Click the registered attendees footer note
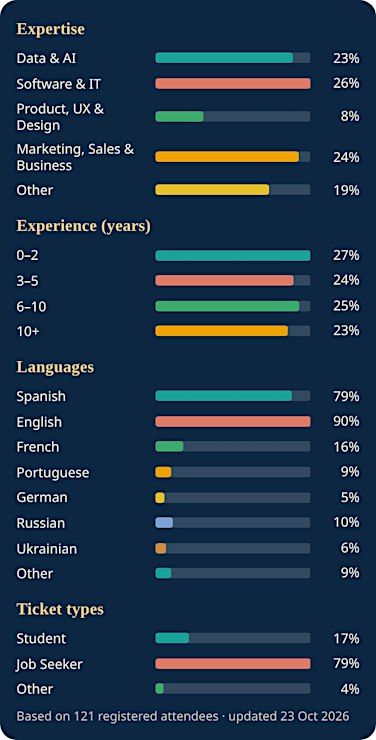 point(183,716)
